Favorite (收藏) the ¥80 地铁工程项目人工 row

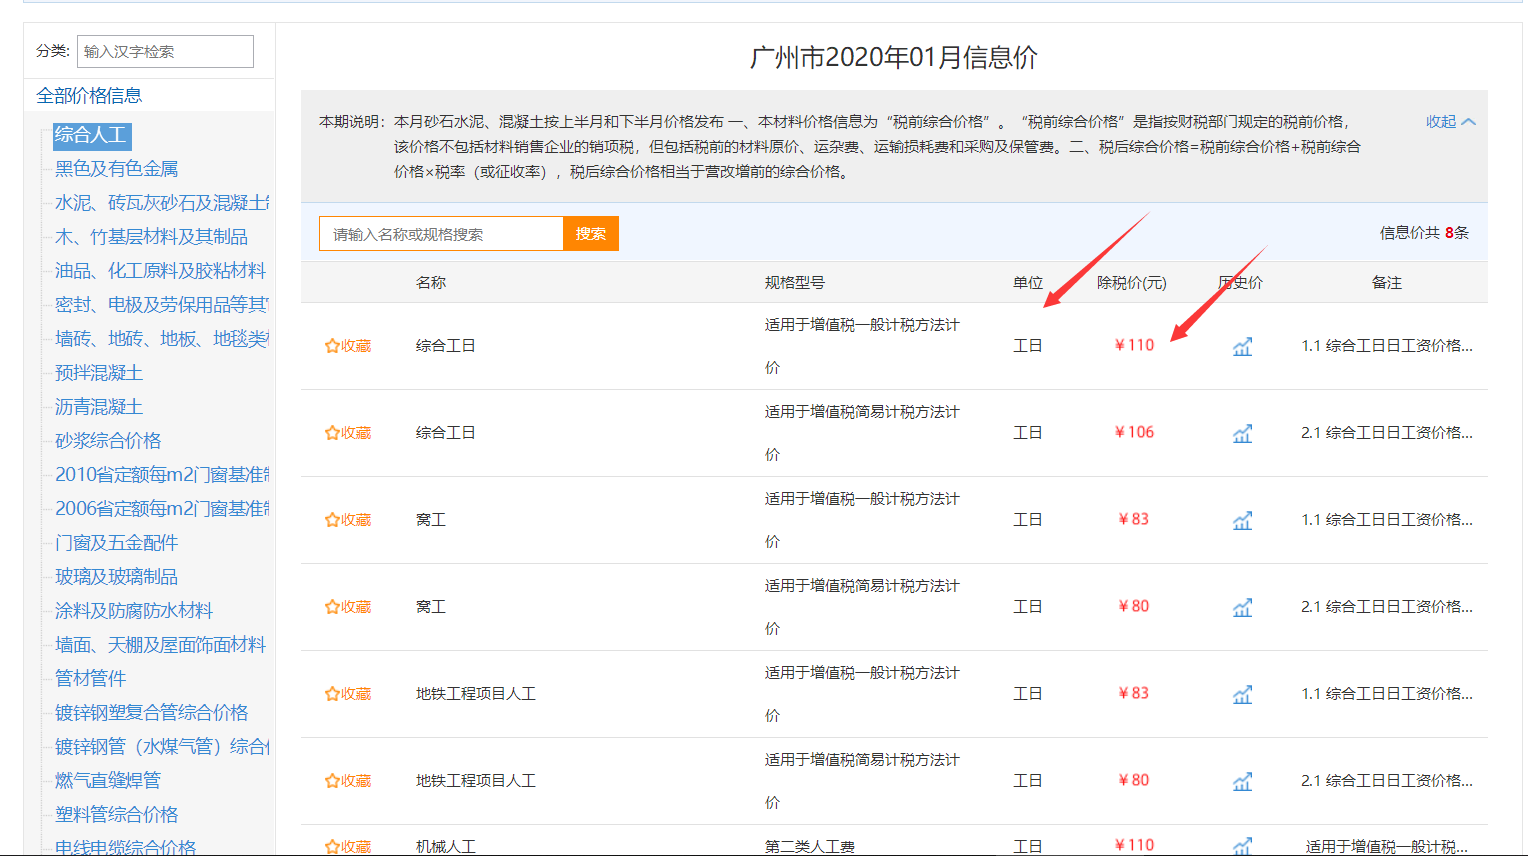(x=348, y=781)
